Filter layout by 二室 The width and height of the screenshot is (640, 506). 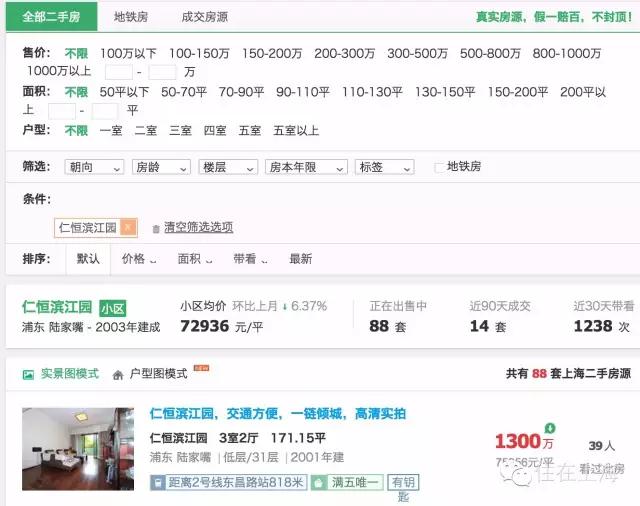(146, 131)
